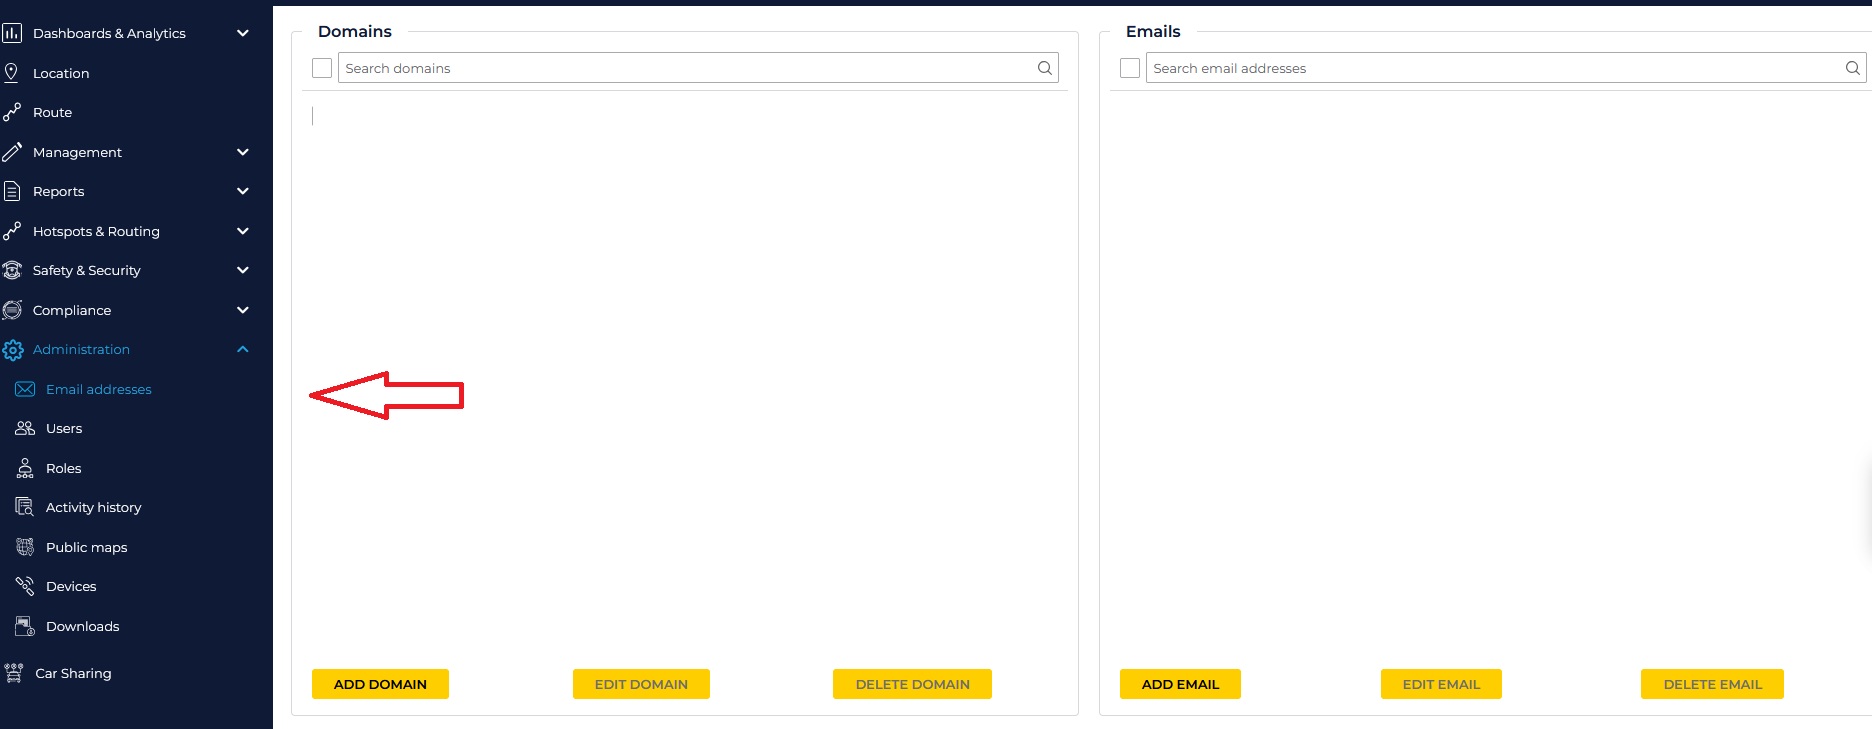The height and width of the screenshot is (729, 1872).
Task: Click the Location pin icon
Action: tap(12, 73)
